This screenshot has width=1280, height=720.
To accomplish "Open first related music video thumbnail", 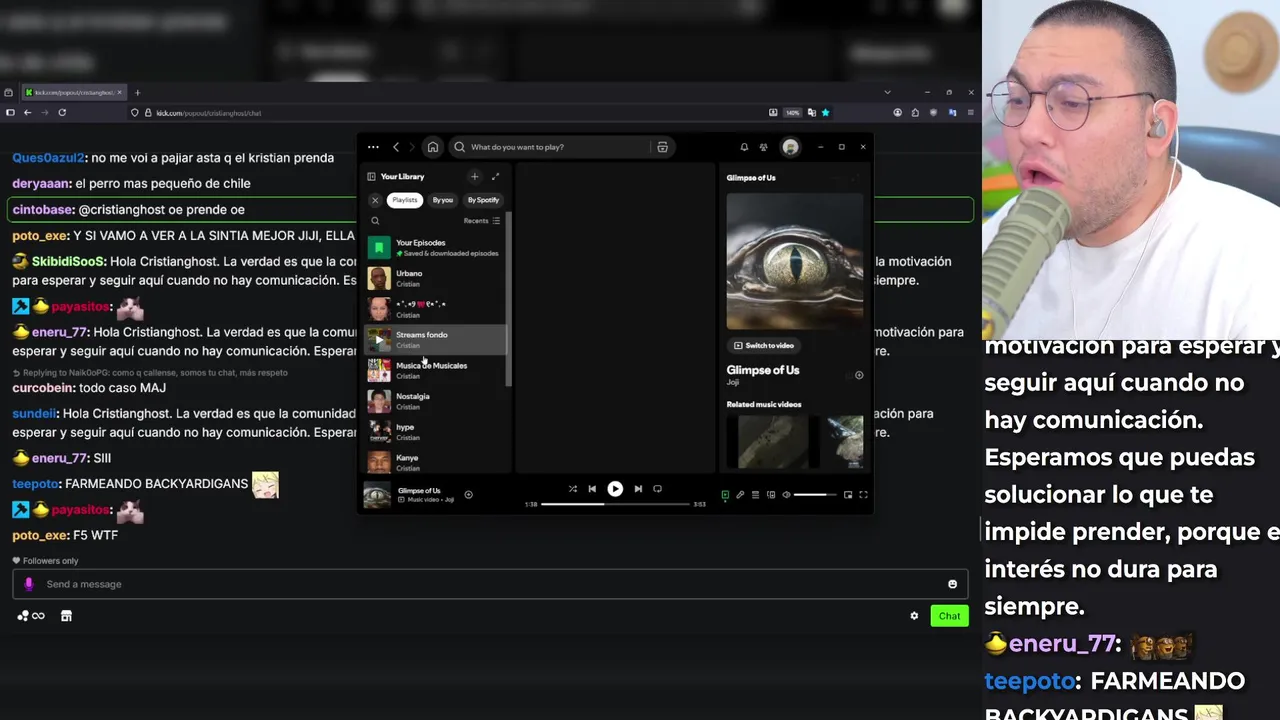I will click(x=772, y=442).
